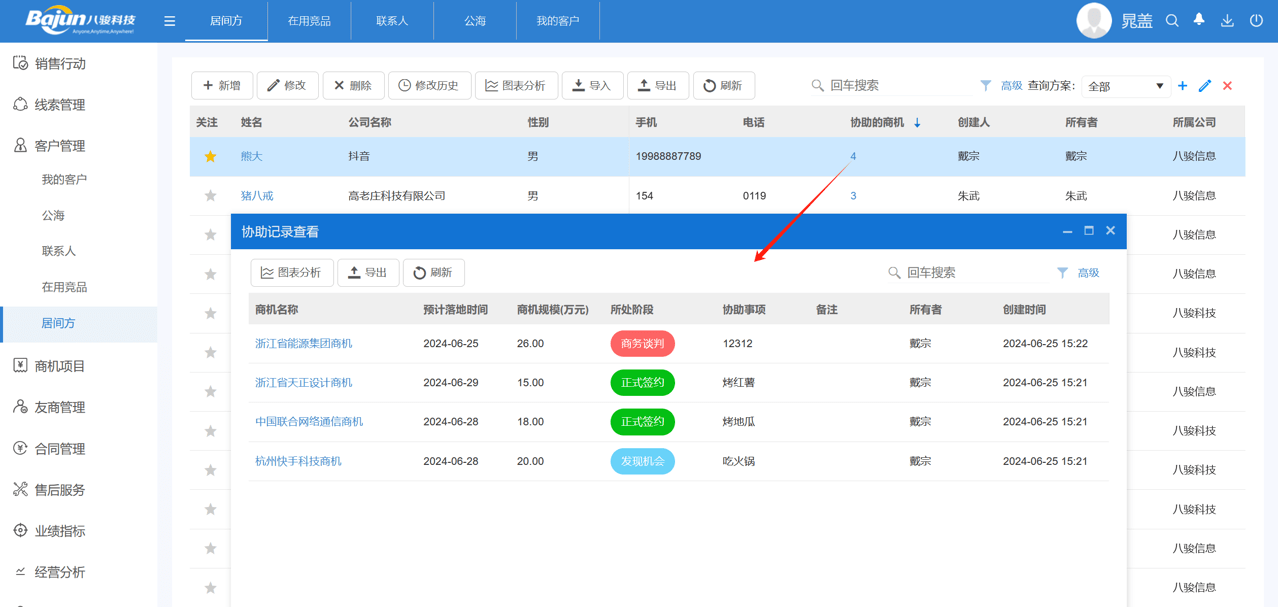The height and width of the screenshot is (607, 1278).
Task: Open 中国联合网络通信商机 link
Action: (309, 422)
